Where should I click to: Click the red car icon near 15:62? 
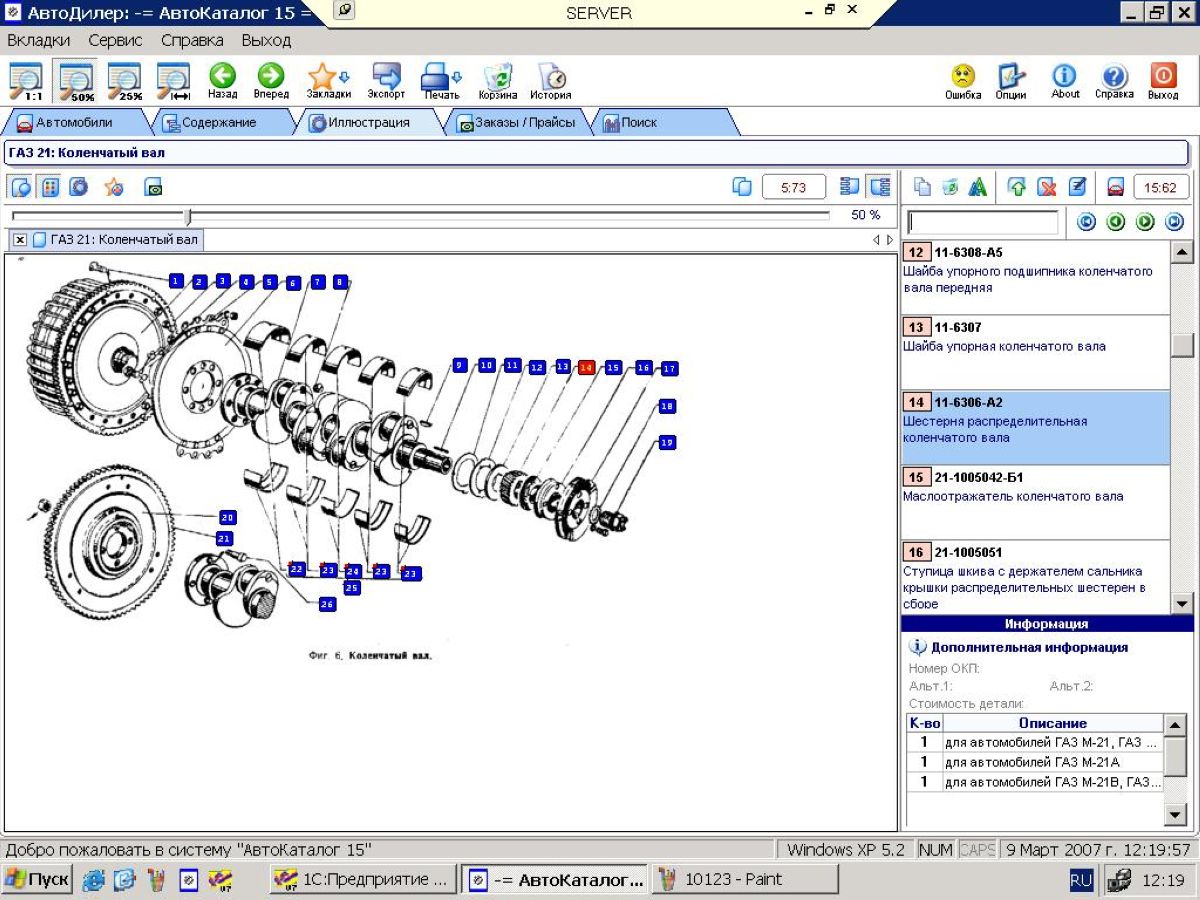coord(1115,187)
